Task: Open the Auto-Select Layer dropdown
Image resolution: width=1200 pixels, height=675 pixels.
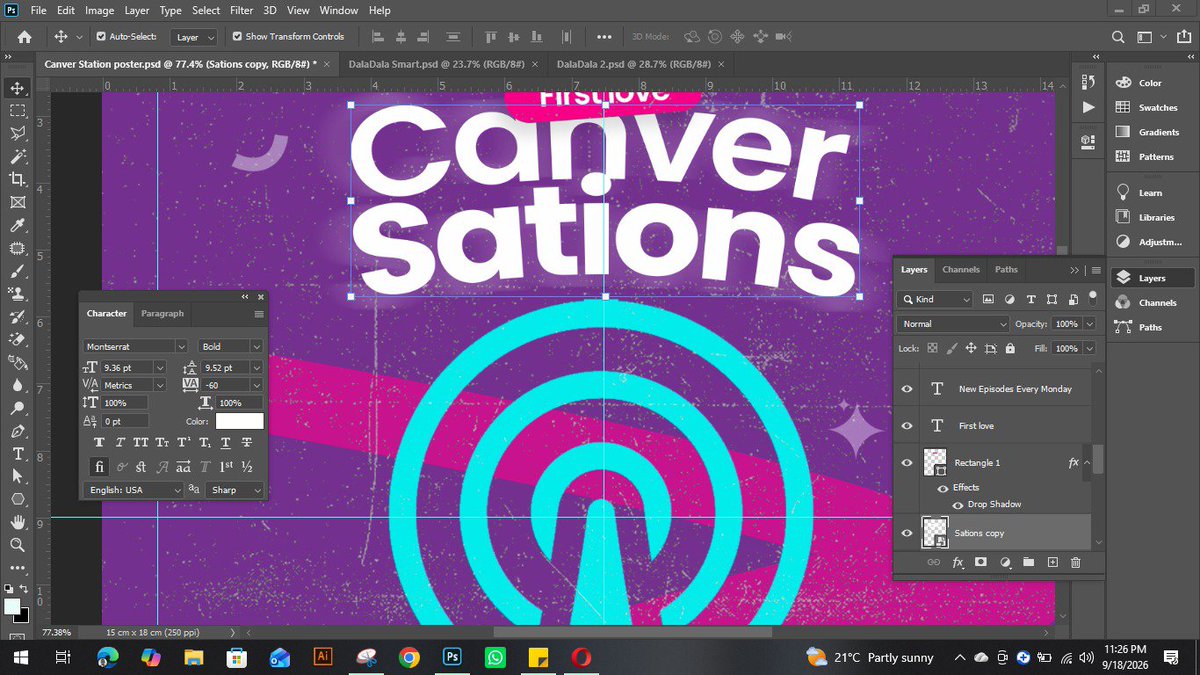Action: pos(194,37)
